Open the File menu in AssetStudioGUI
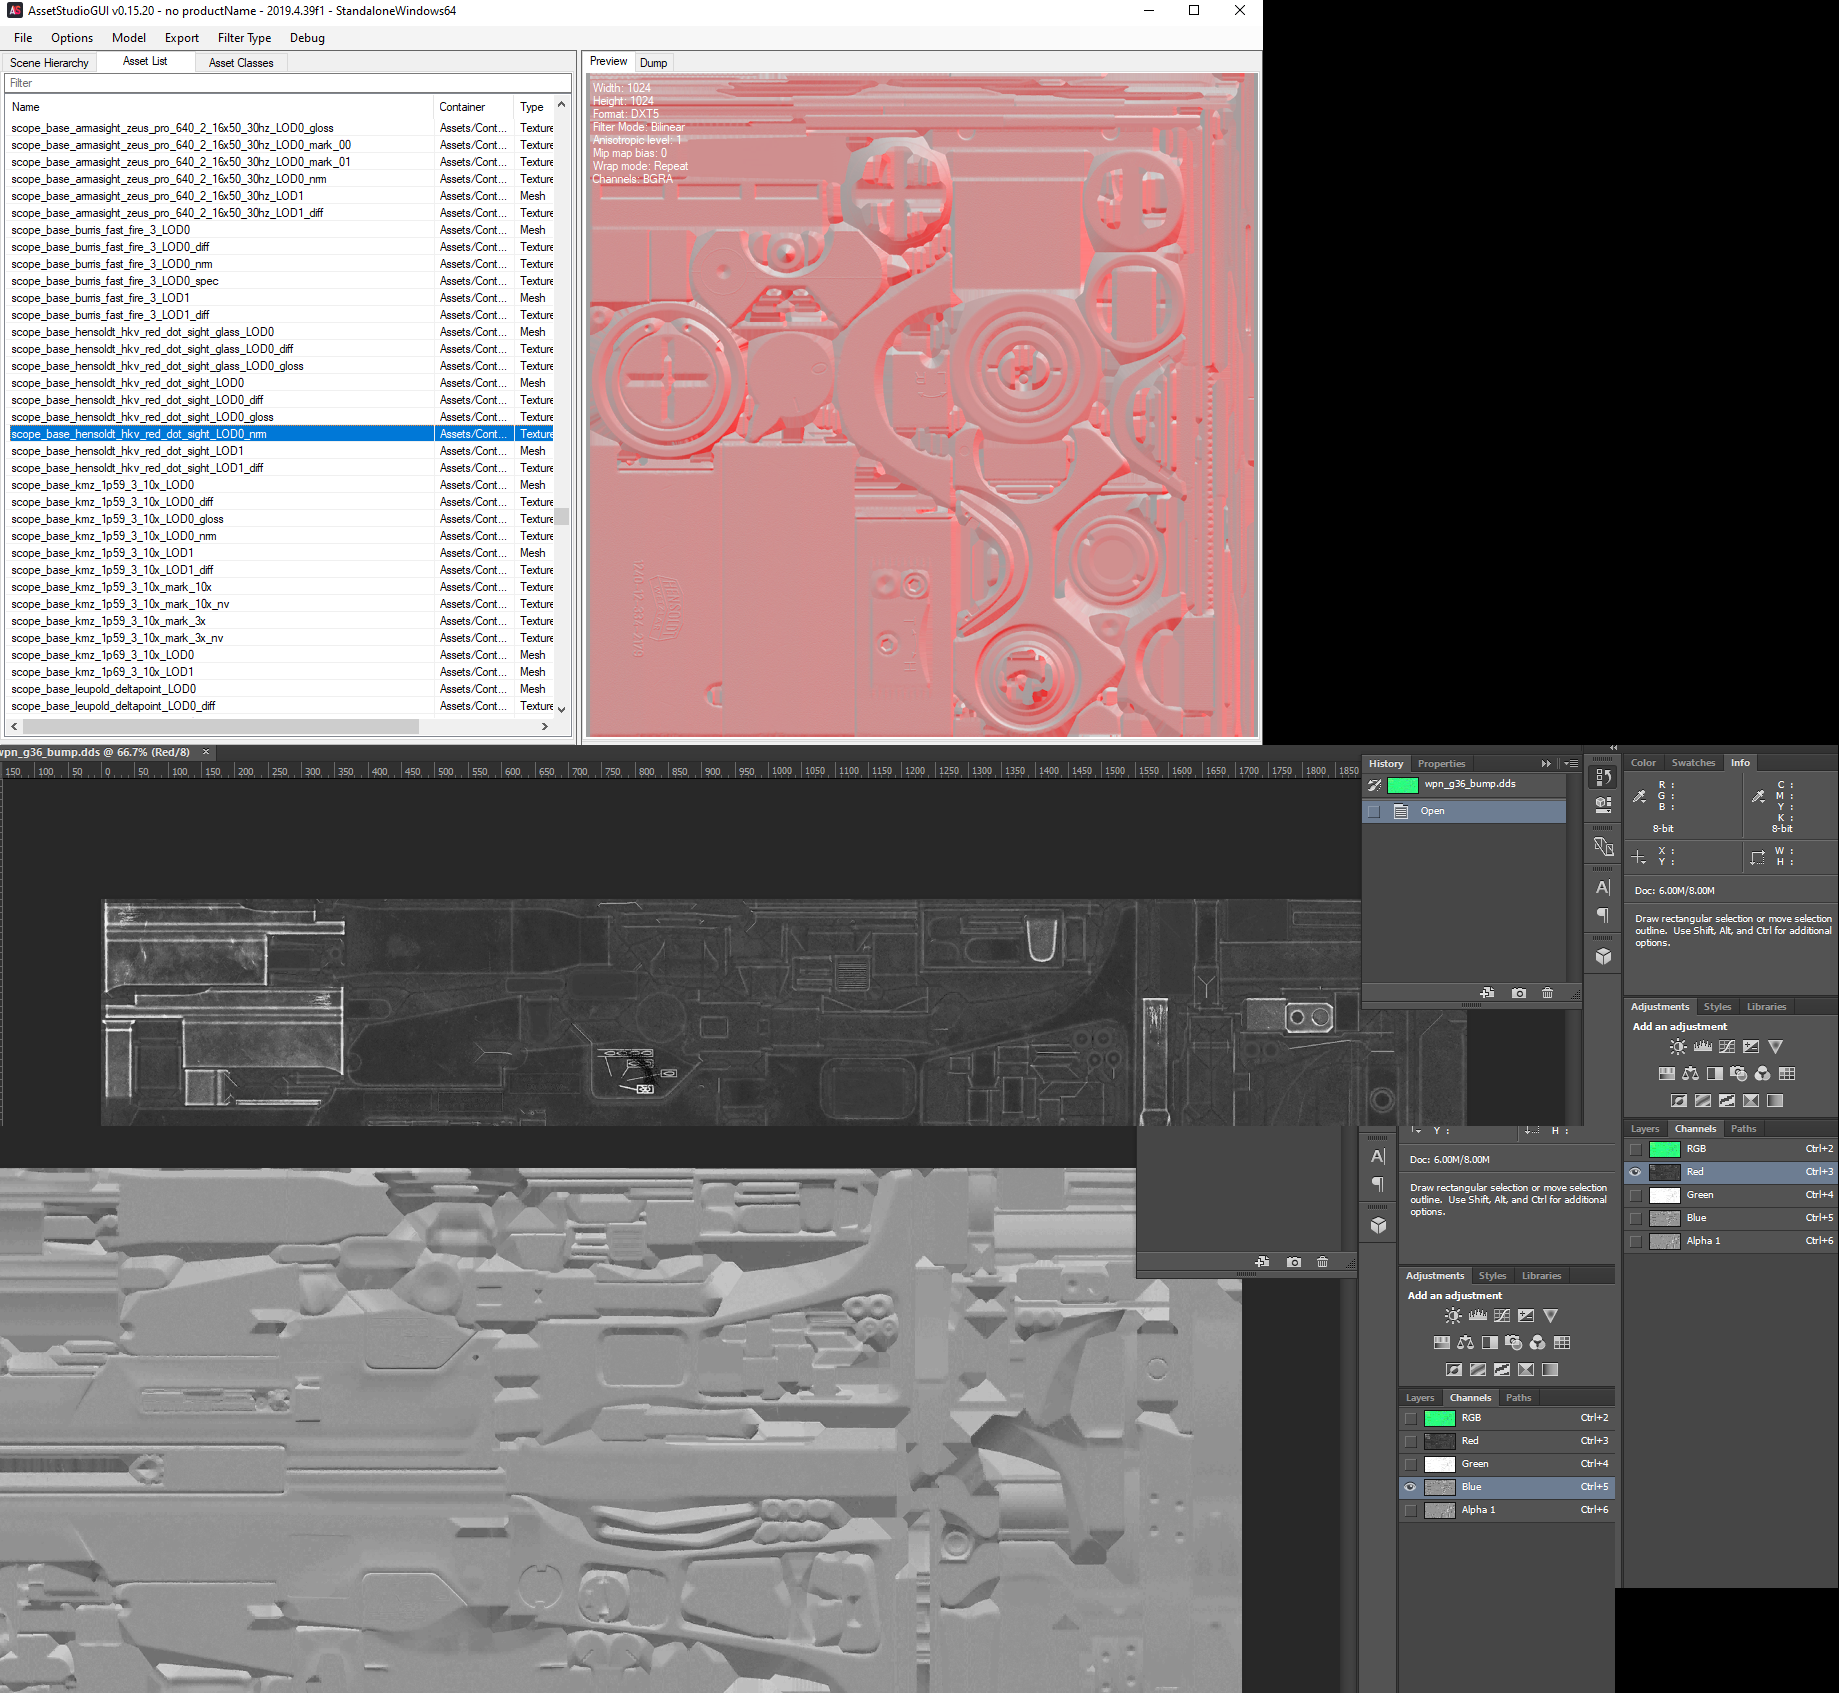The image size is (1839, 1693). click(23, 38)
